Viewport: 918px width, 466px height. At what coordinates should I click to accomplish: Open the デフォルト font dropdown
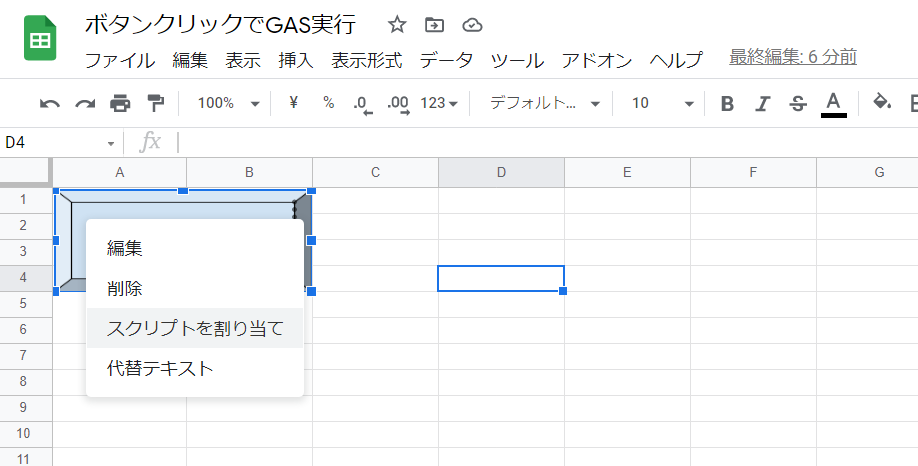[544, 104]
